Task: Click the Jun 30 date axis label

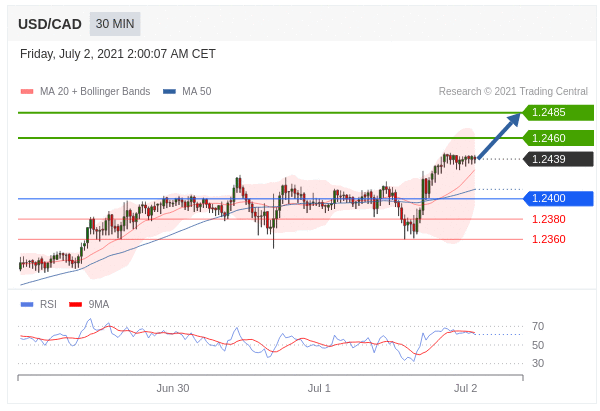Action: pyautogui.click(x=173, y=388)
